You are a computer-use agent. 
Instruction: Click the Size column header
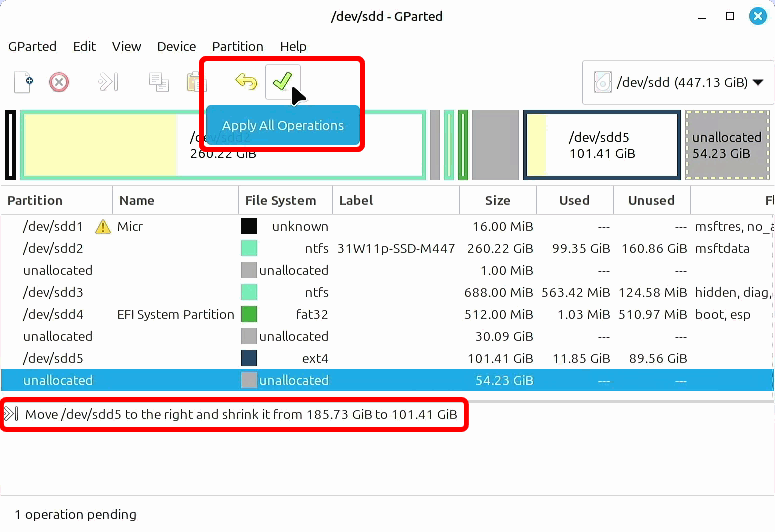(x=497, y=200)
